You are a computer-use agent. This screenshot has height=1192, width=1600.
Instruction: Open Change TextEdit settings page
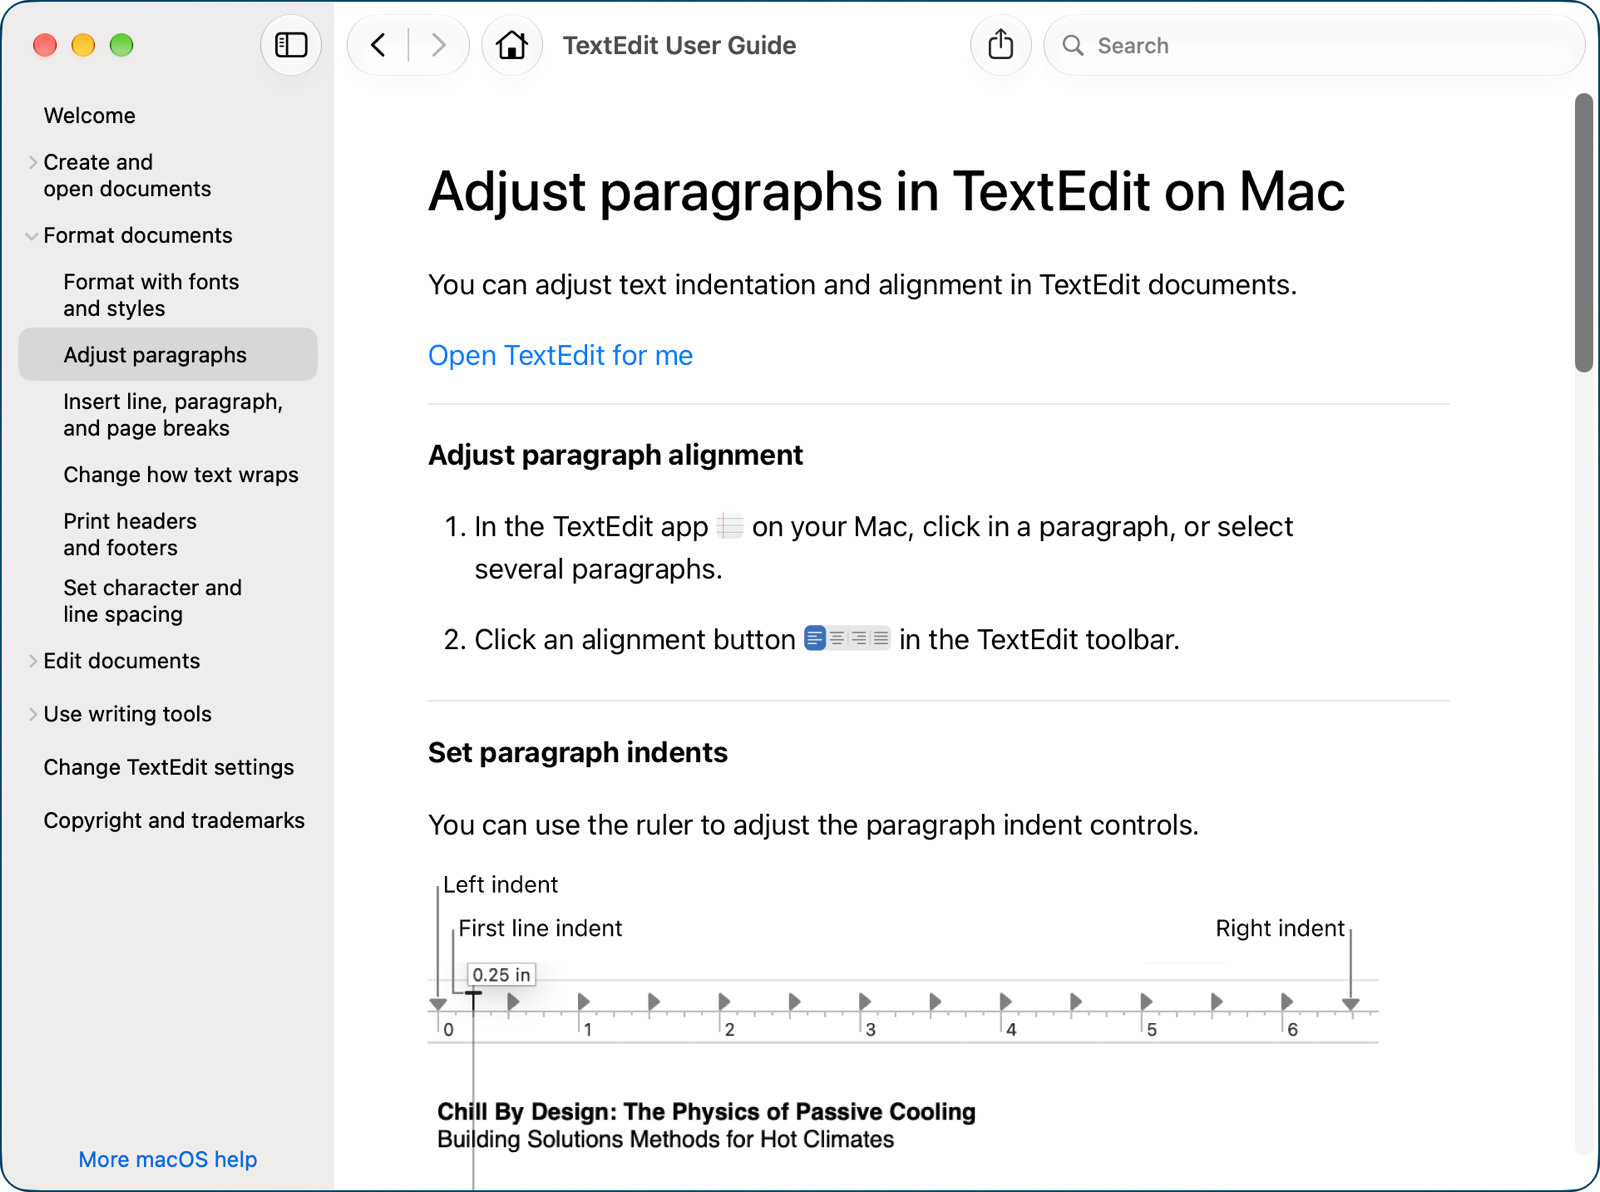[169, 767]
